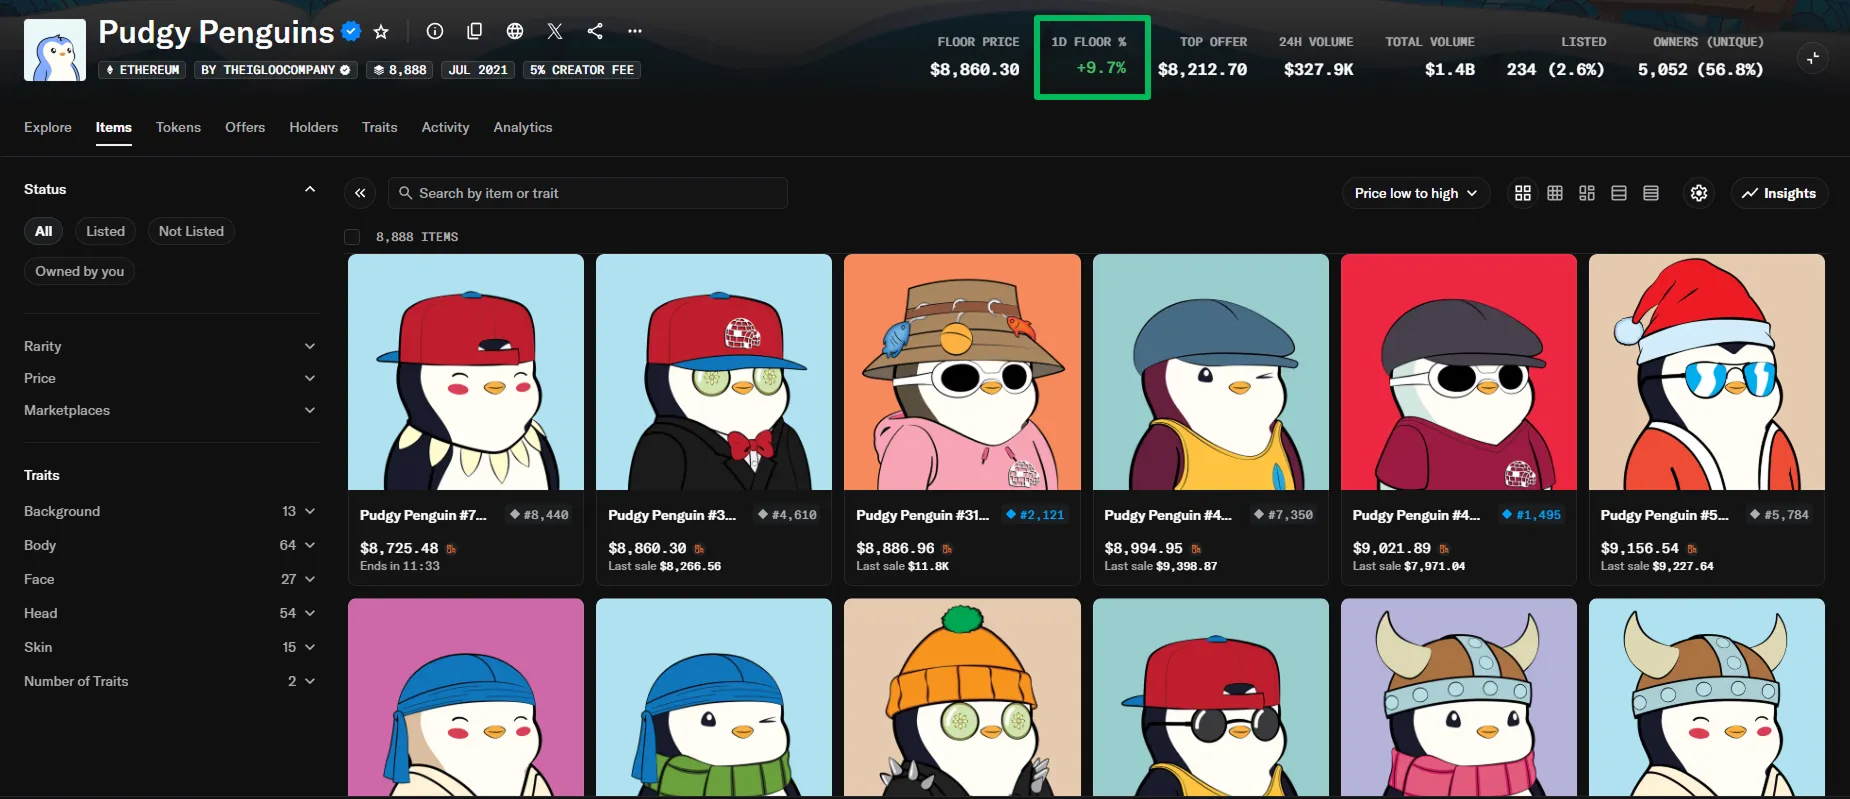Open the X (Twitter) profile link
Image resolution: width=1850 pixels, height=799 pixels.
tap(555, 31)
